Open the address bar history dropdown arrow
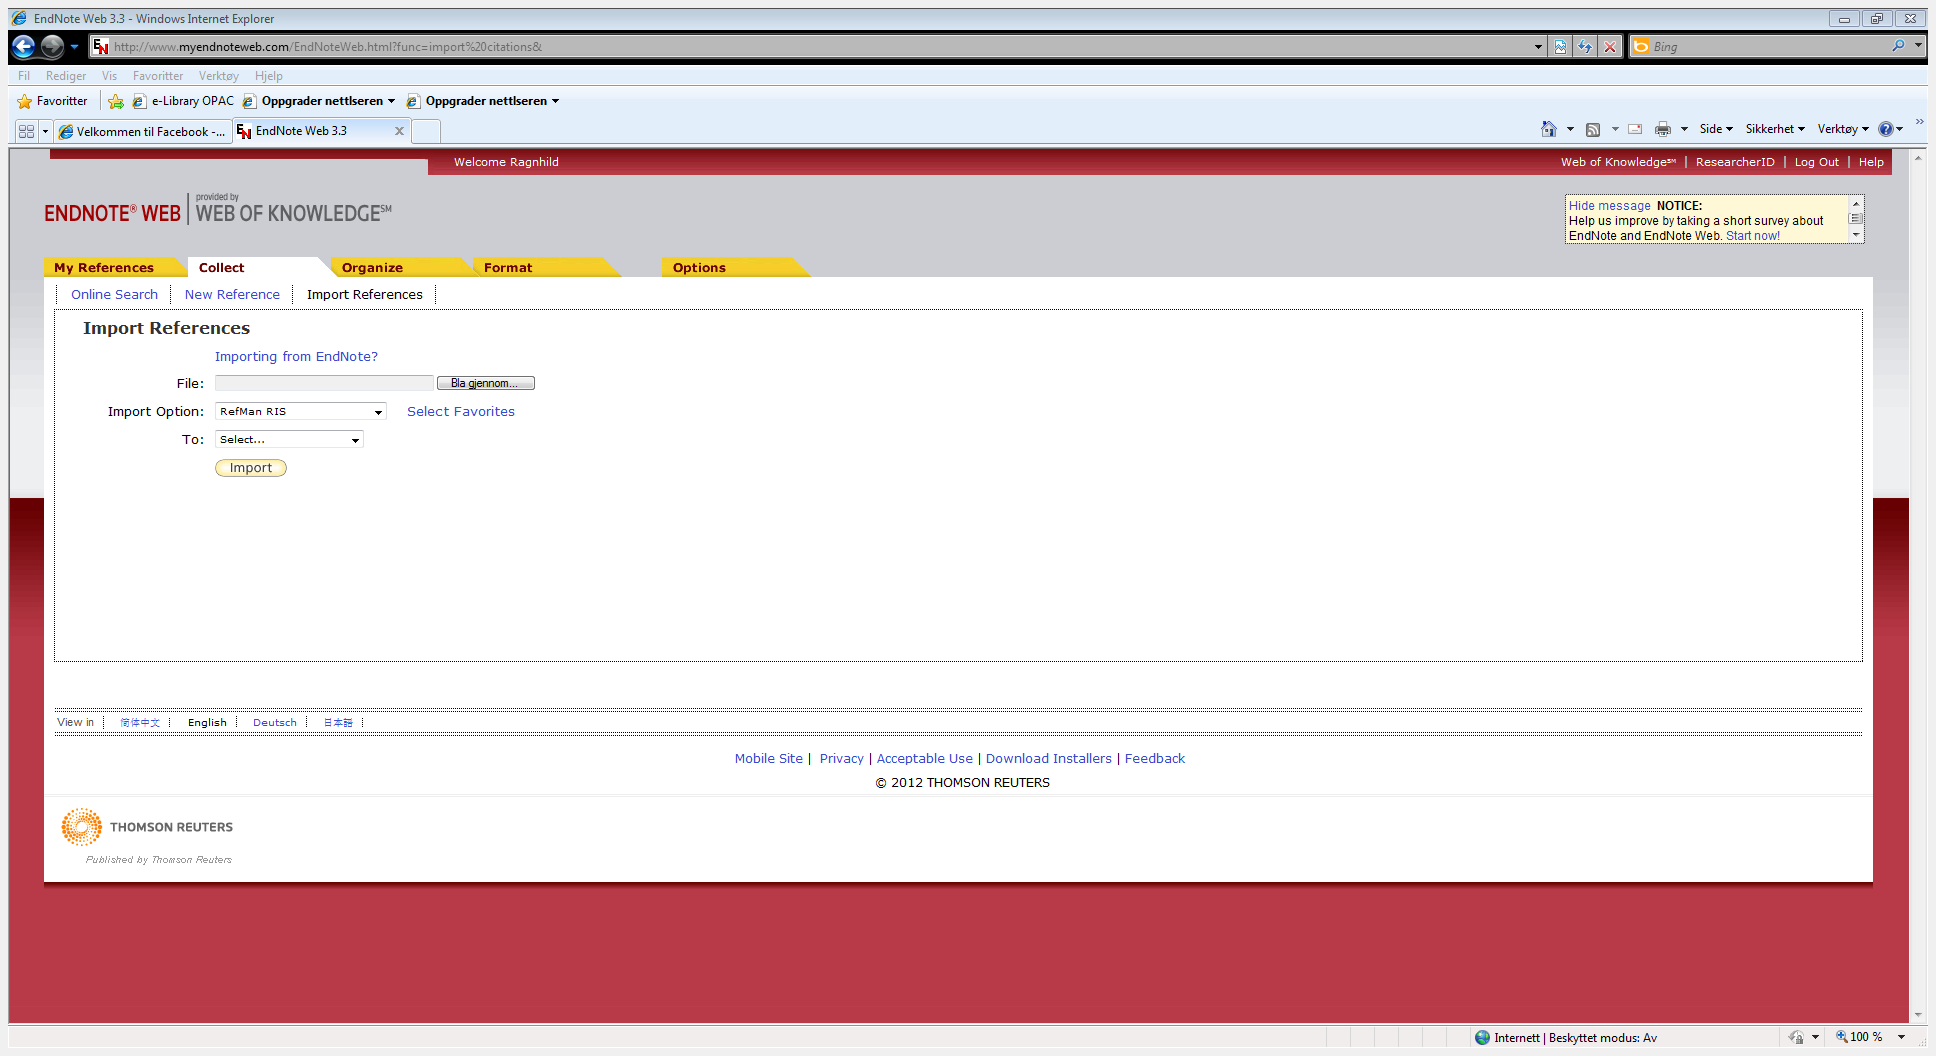Image resolution: width=1936 pixels, height=1056 pixels. pyautogui.click(x=1538, y=47)
